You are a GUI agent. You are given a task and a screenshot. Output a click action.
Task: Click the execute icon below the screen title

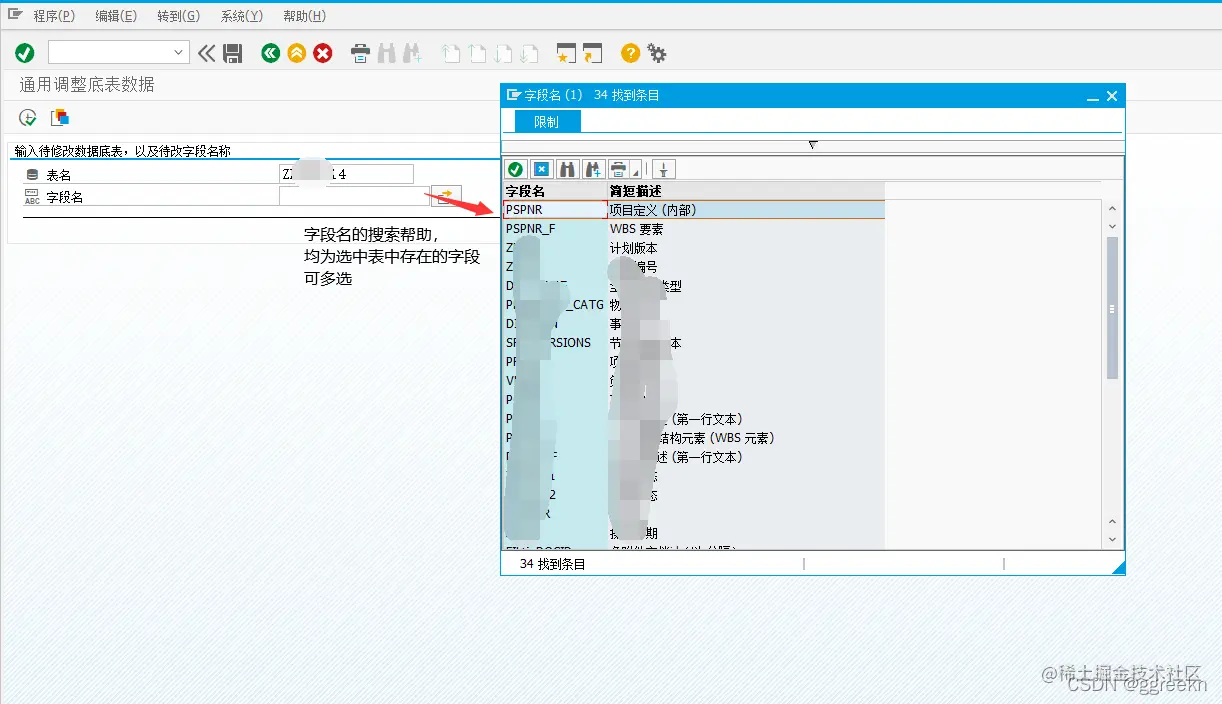point(27,117)
